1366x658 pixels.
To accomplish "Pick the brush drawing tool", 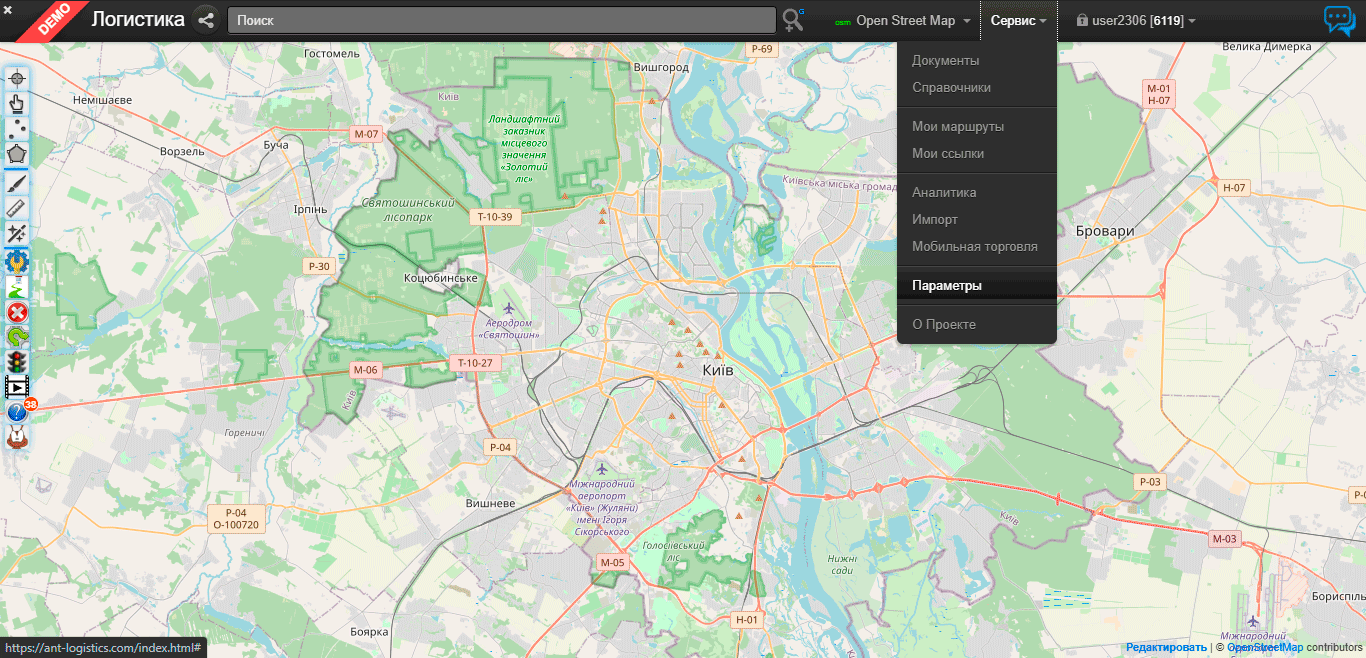I will point(17,182).
